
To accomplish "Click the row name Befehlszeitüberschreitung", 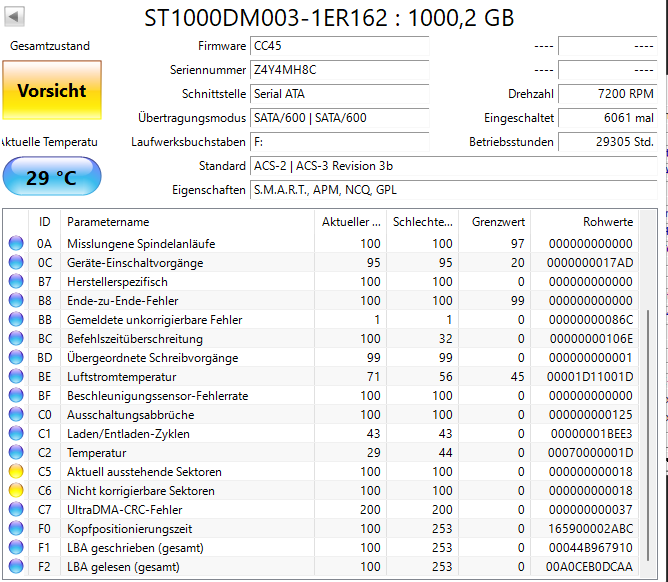I will point(135,338).
